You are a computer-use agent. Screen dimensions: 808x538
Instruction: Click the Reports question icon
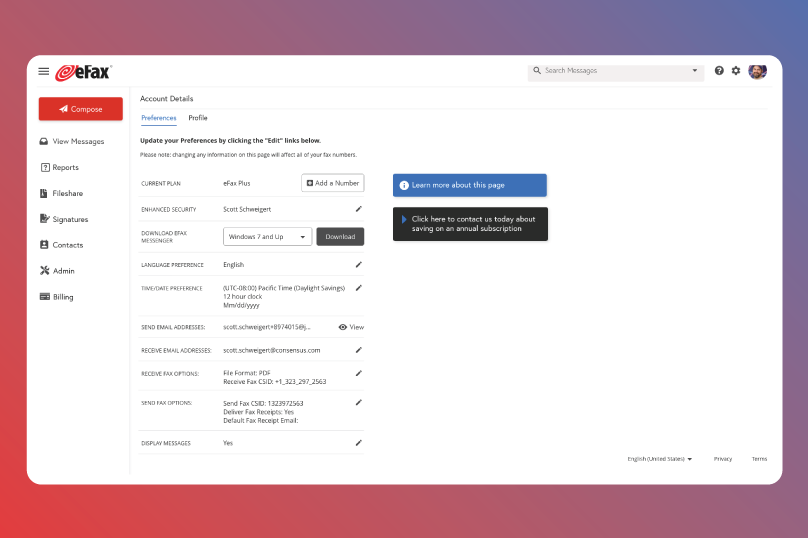point(45,167)
